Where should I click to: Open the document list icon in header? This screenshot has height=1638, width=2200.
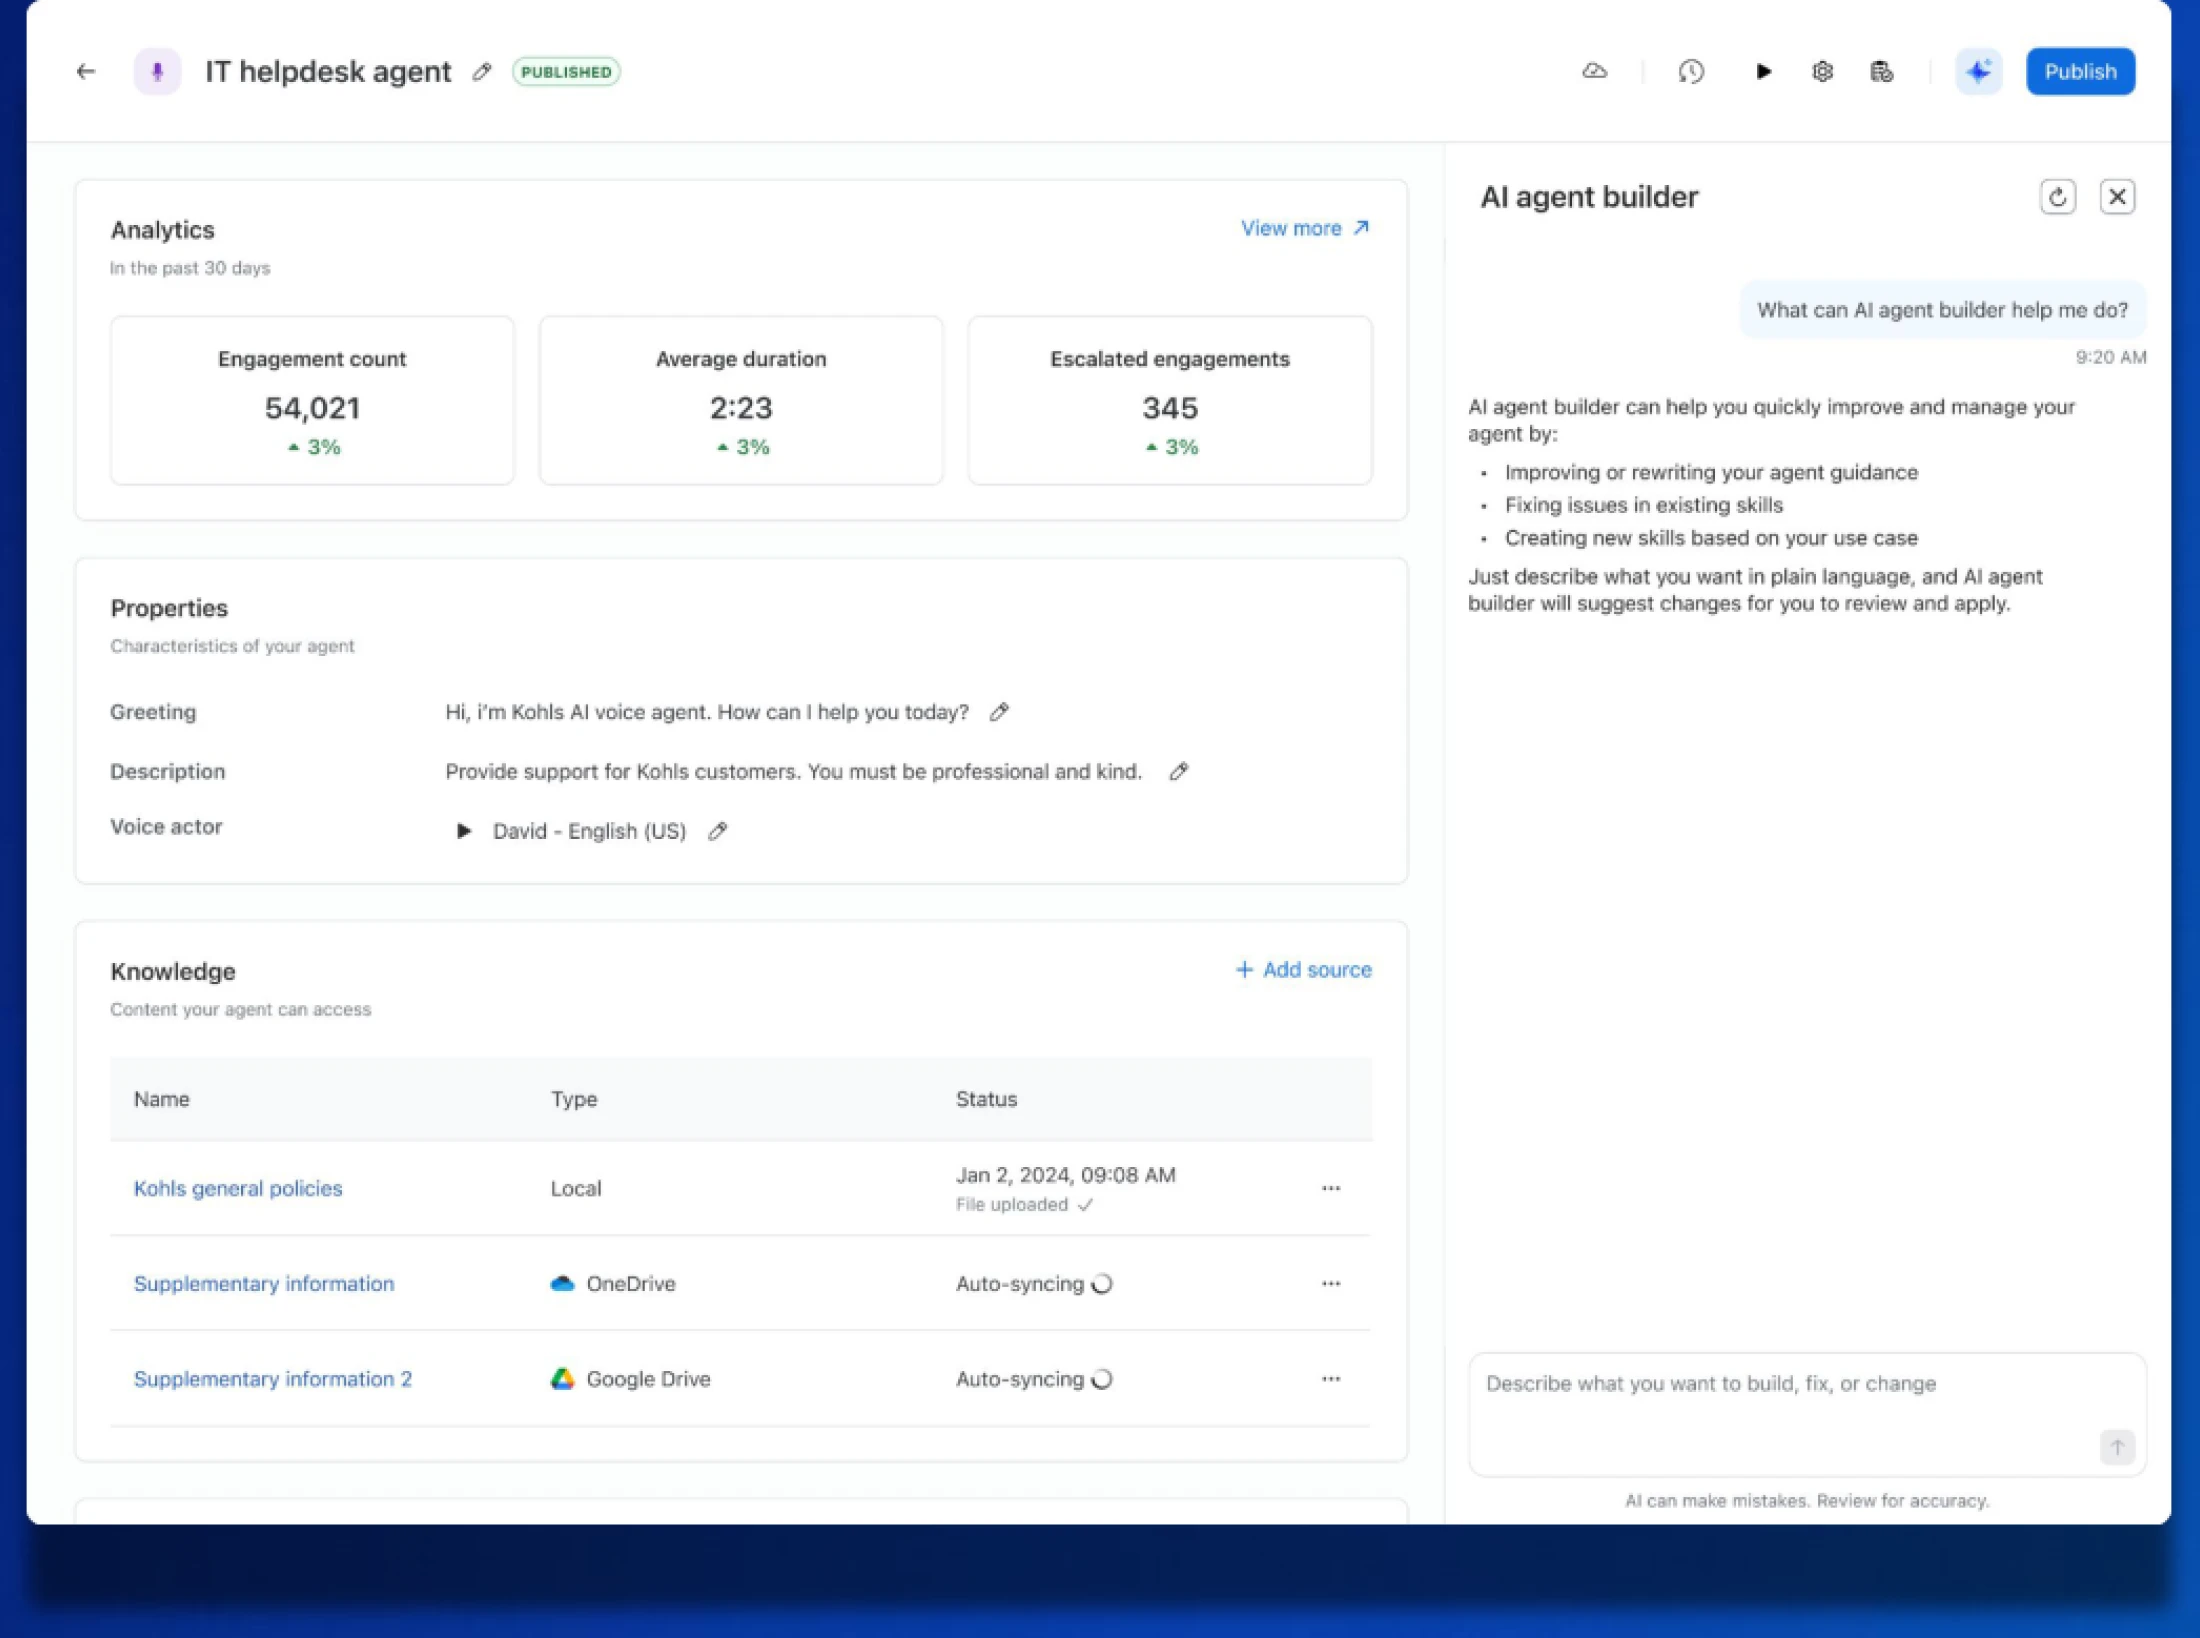pyautogui.click(x=1882, y=72)
